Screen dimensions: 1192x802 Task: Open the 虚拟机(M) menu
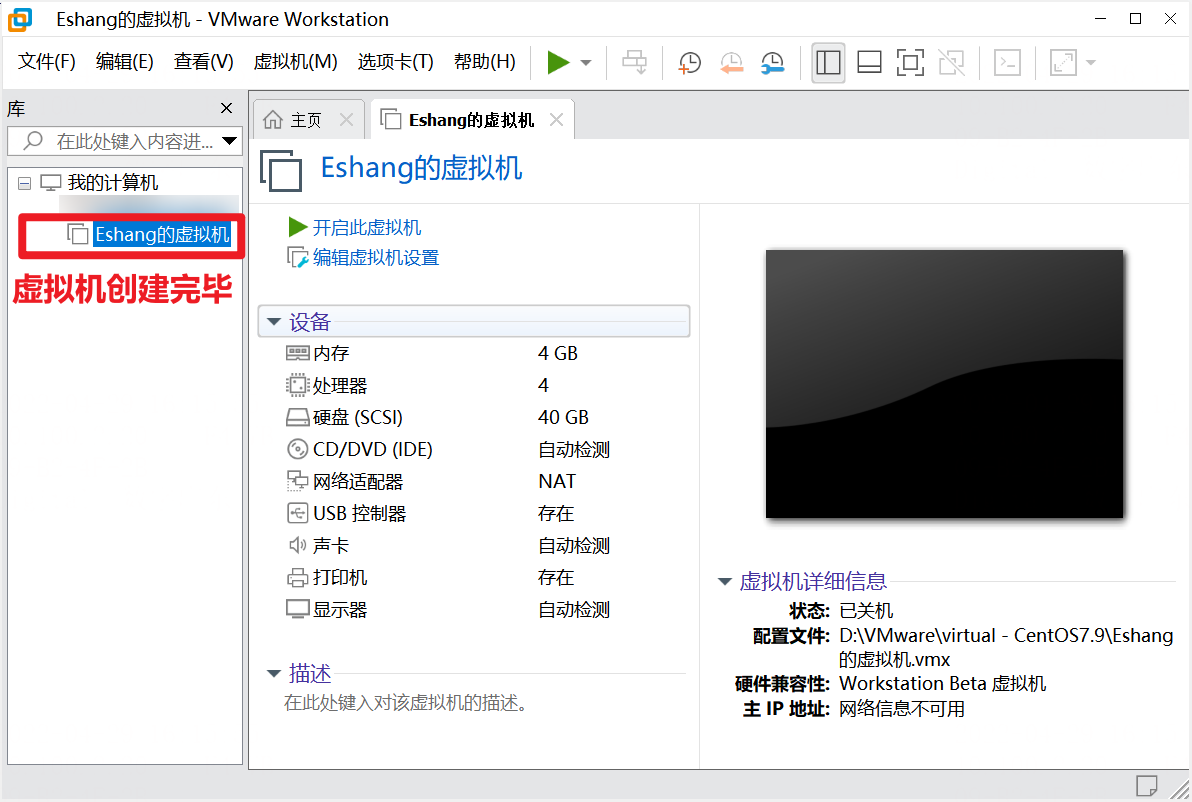pyautogui.click(x=296, y=62)
